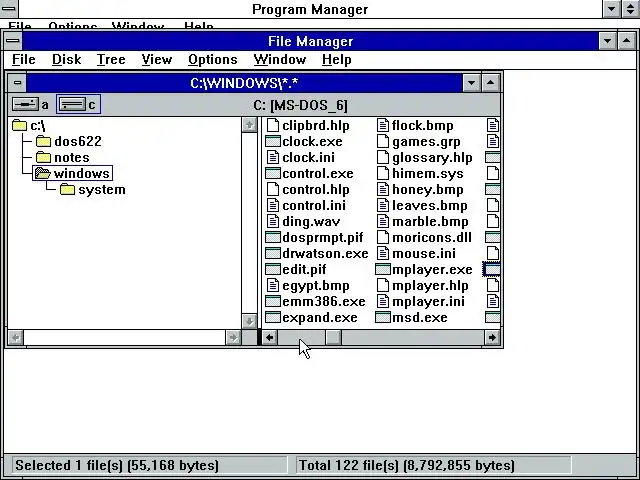Select file control.ini
The height and width of the screenshot is (480, 640).
point(313,205)
